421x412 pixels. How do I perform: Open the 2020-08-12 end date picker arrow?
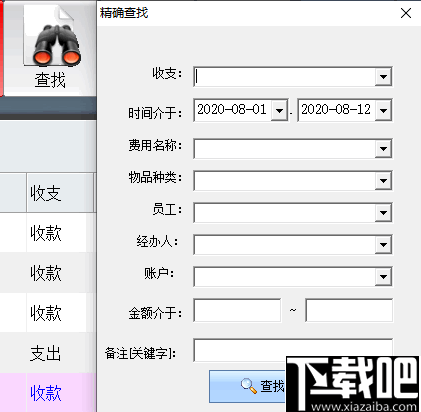(383, 110)
